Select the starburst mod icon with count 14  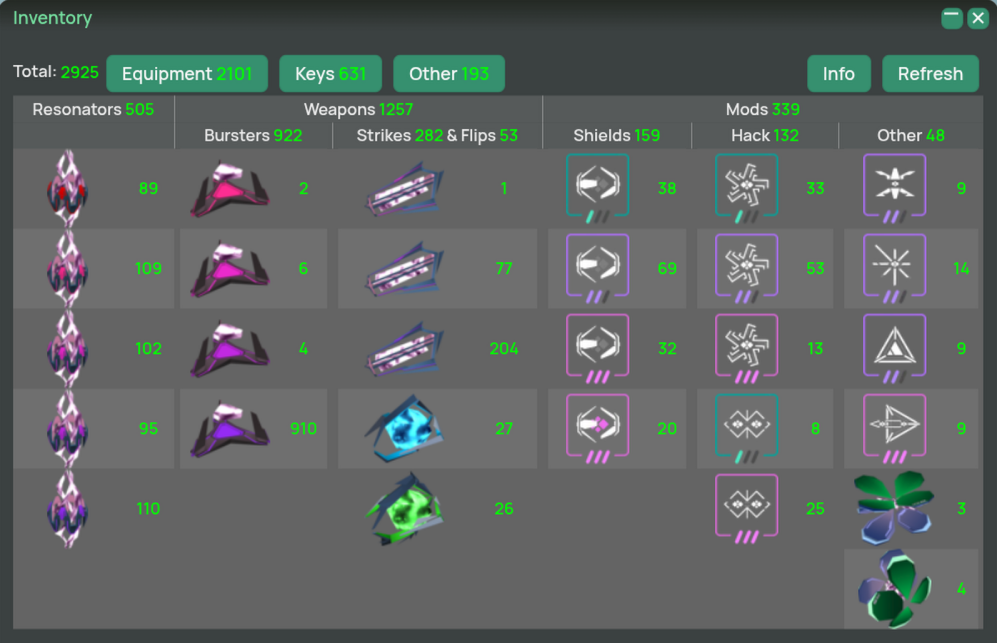(895, 268)
